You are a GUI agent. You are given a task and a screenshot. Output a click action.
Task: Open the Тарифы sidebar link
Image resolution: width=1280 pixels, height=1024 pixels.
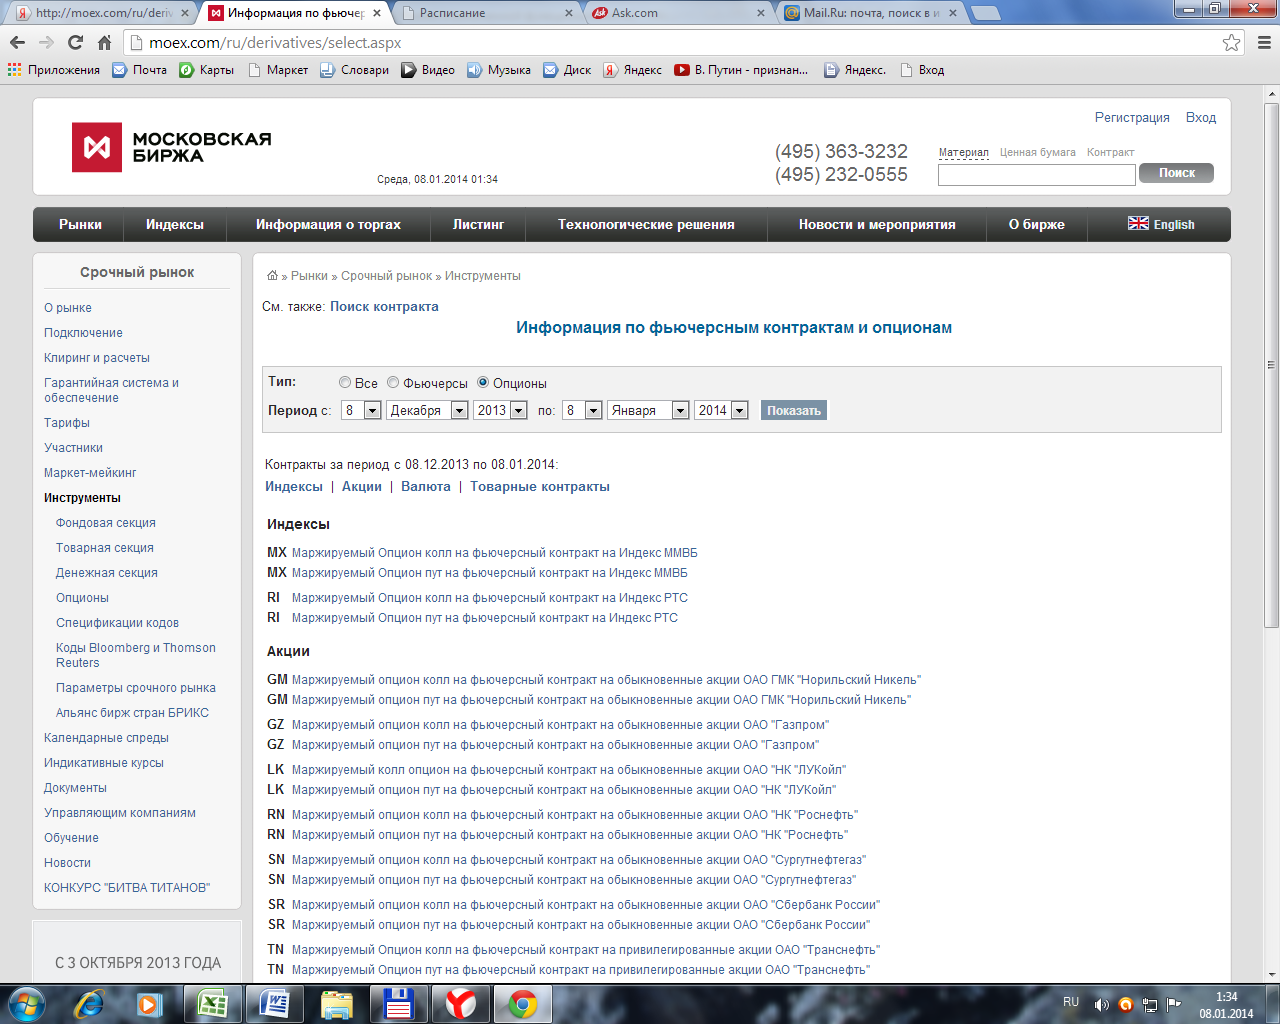pos(67,422)
